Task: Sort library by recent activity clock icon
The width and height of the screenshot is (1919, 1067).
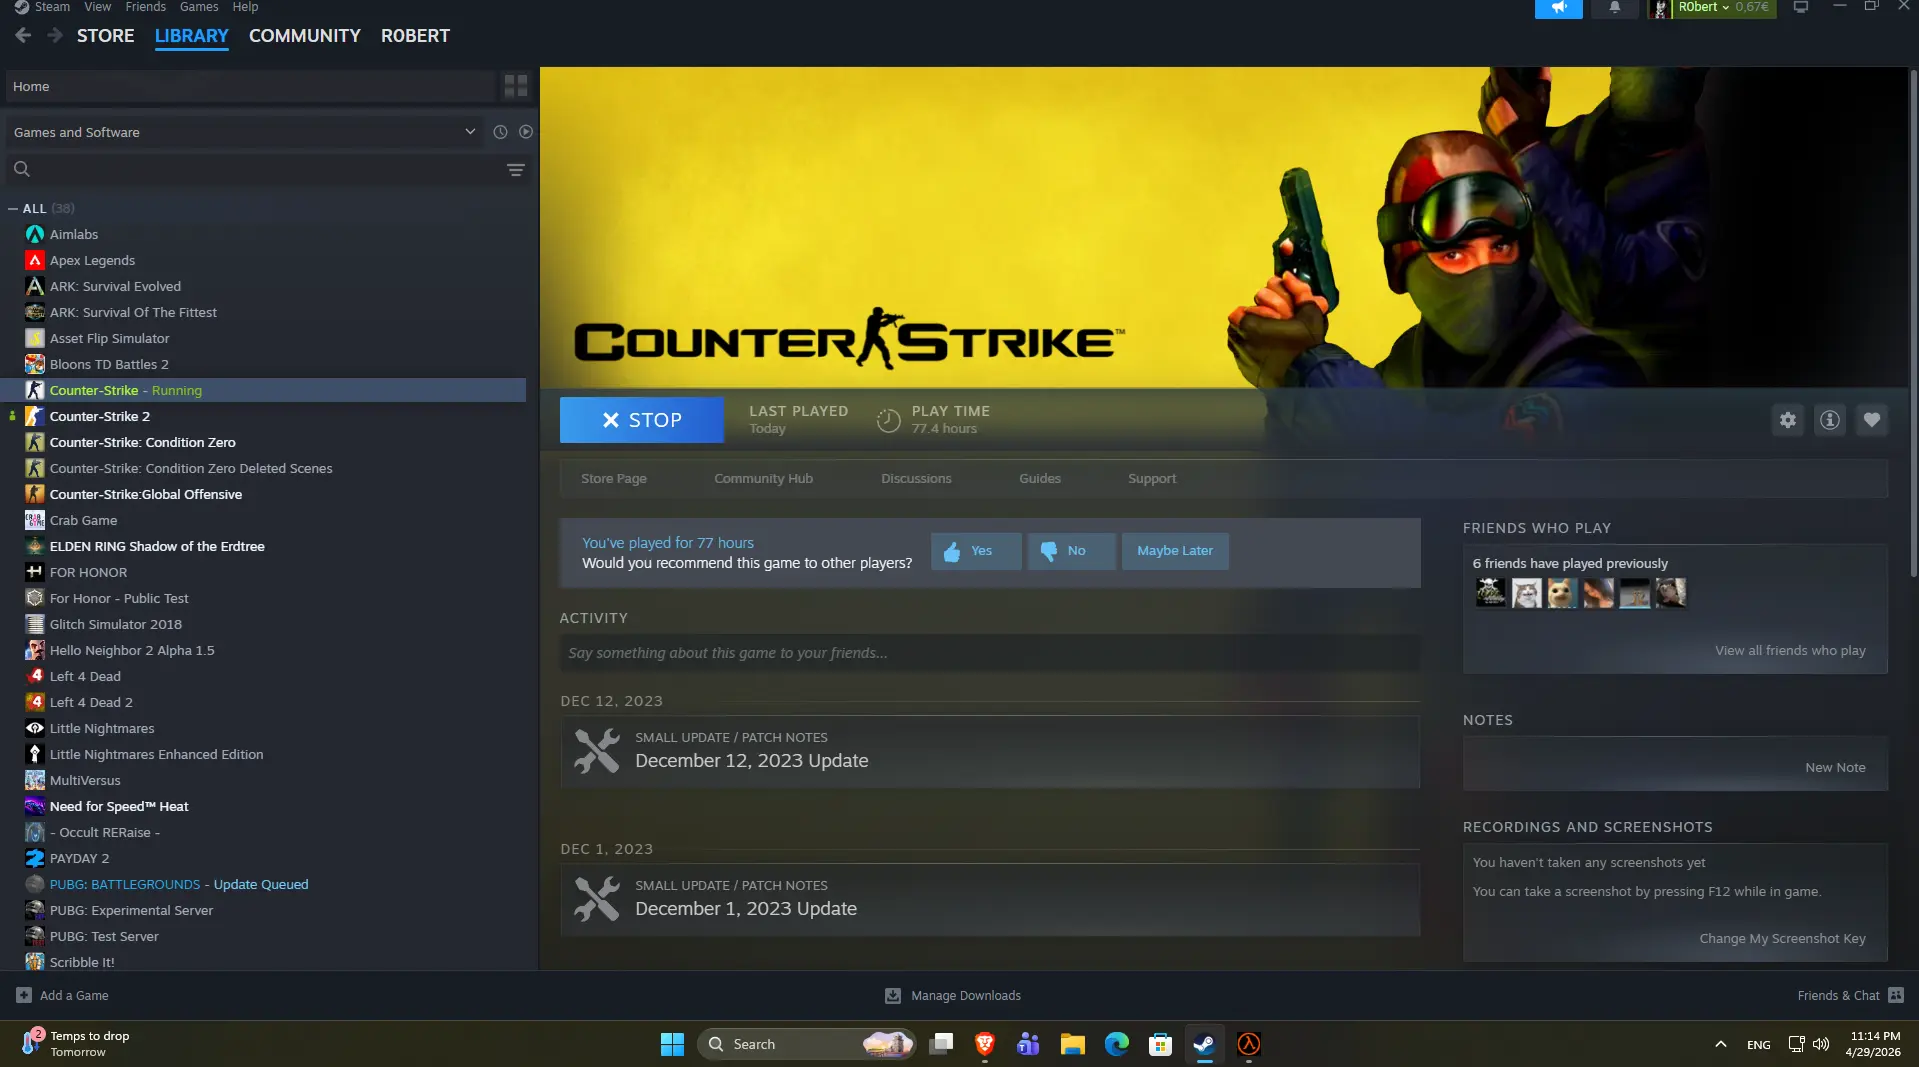Action: click(x=500, y=132)
